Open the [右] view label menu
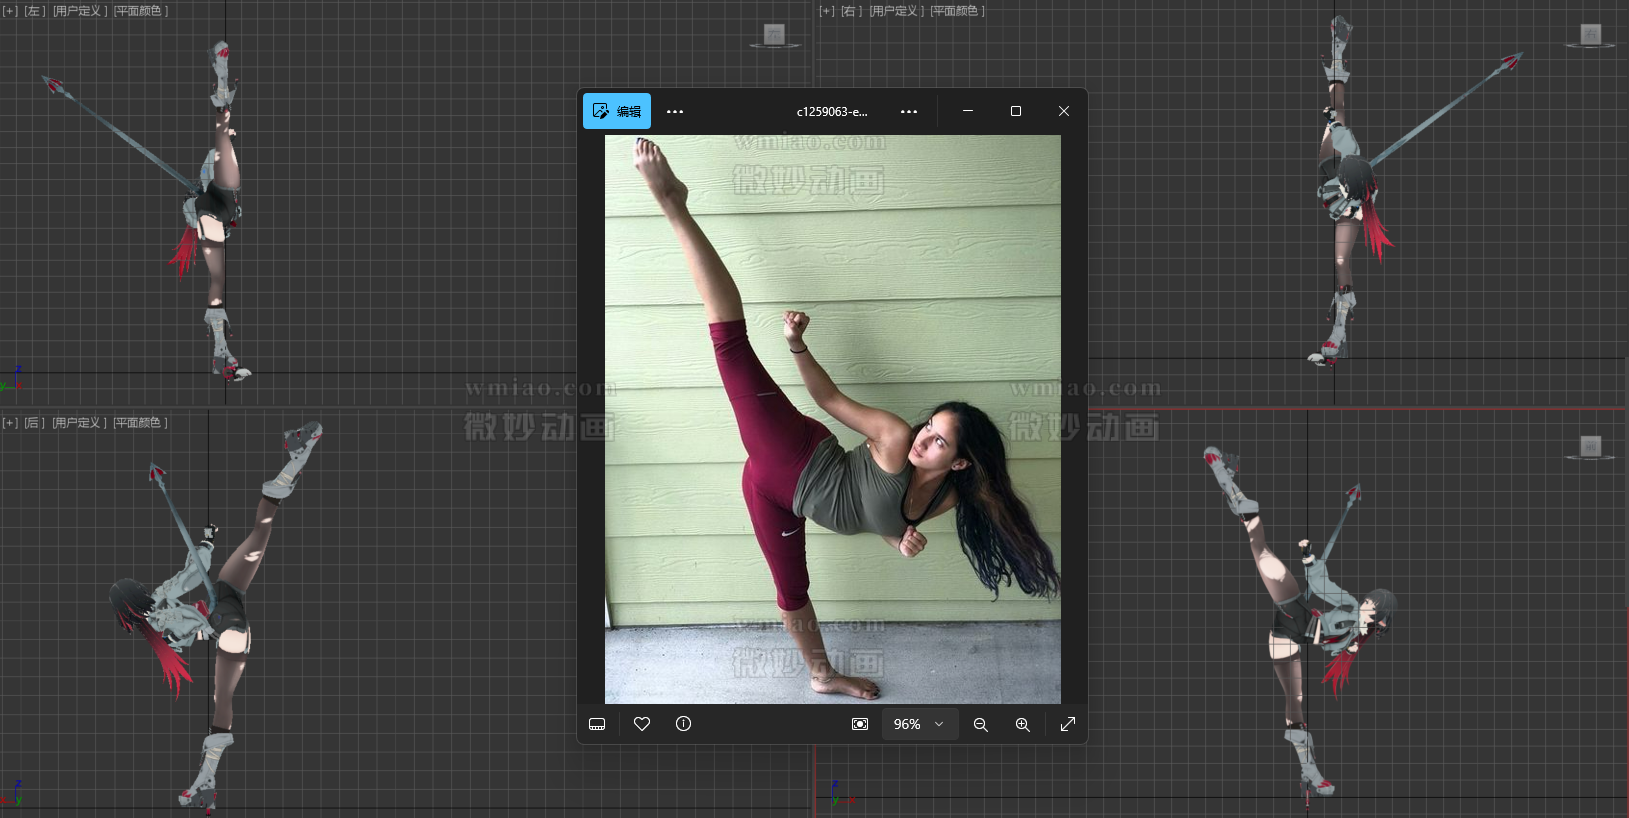Viewport: 1629px width, 818px height. click(851, 11)
